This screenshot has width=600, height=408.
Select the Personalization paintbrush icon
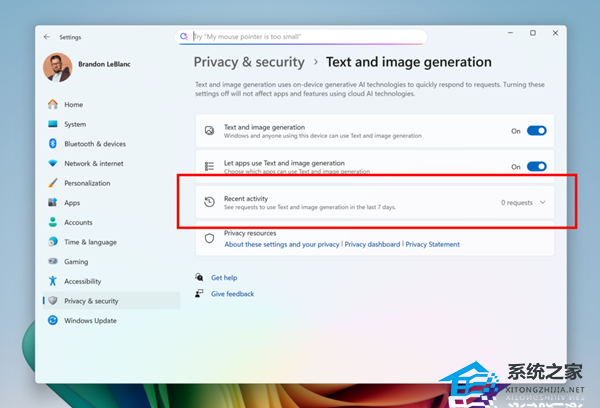(53, 183)
